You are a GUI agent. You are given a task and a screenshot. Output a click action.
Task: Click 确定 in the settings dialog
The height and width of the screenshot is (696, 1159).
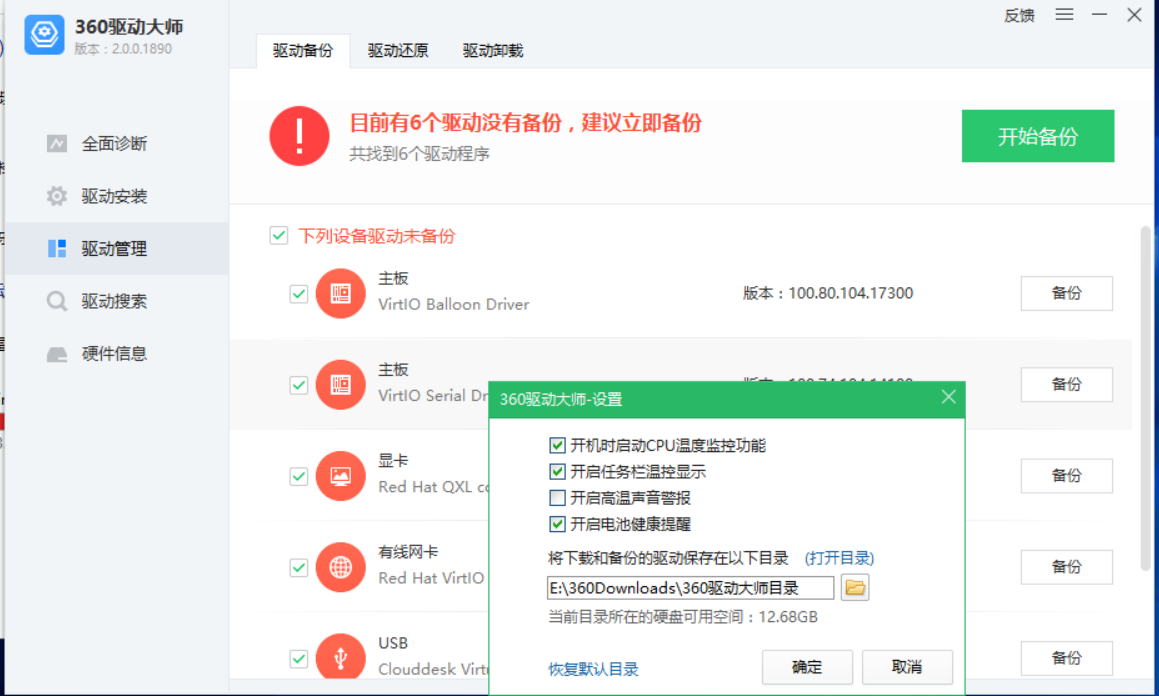[807, 667]
